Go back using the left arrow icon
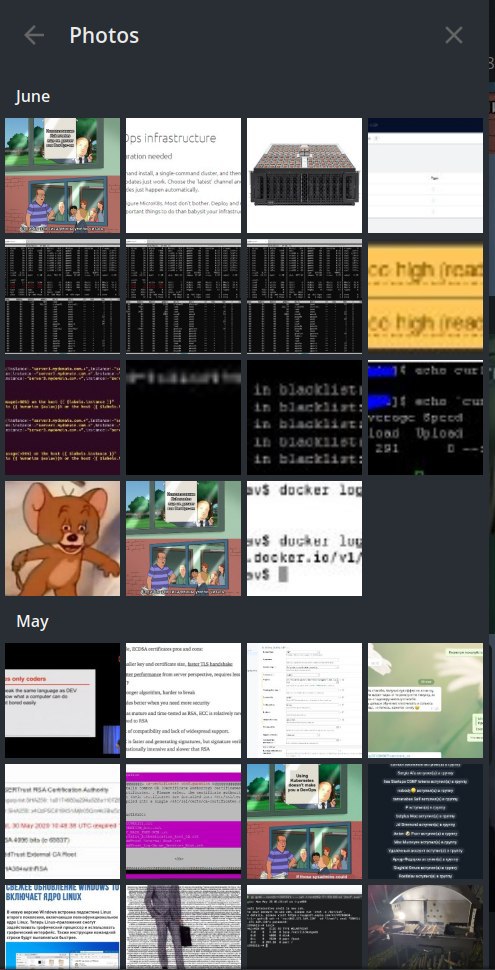This screenshot has width=495, height=970. [34, 35]
